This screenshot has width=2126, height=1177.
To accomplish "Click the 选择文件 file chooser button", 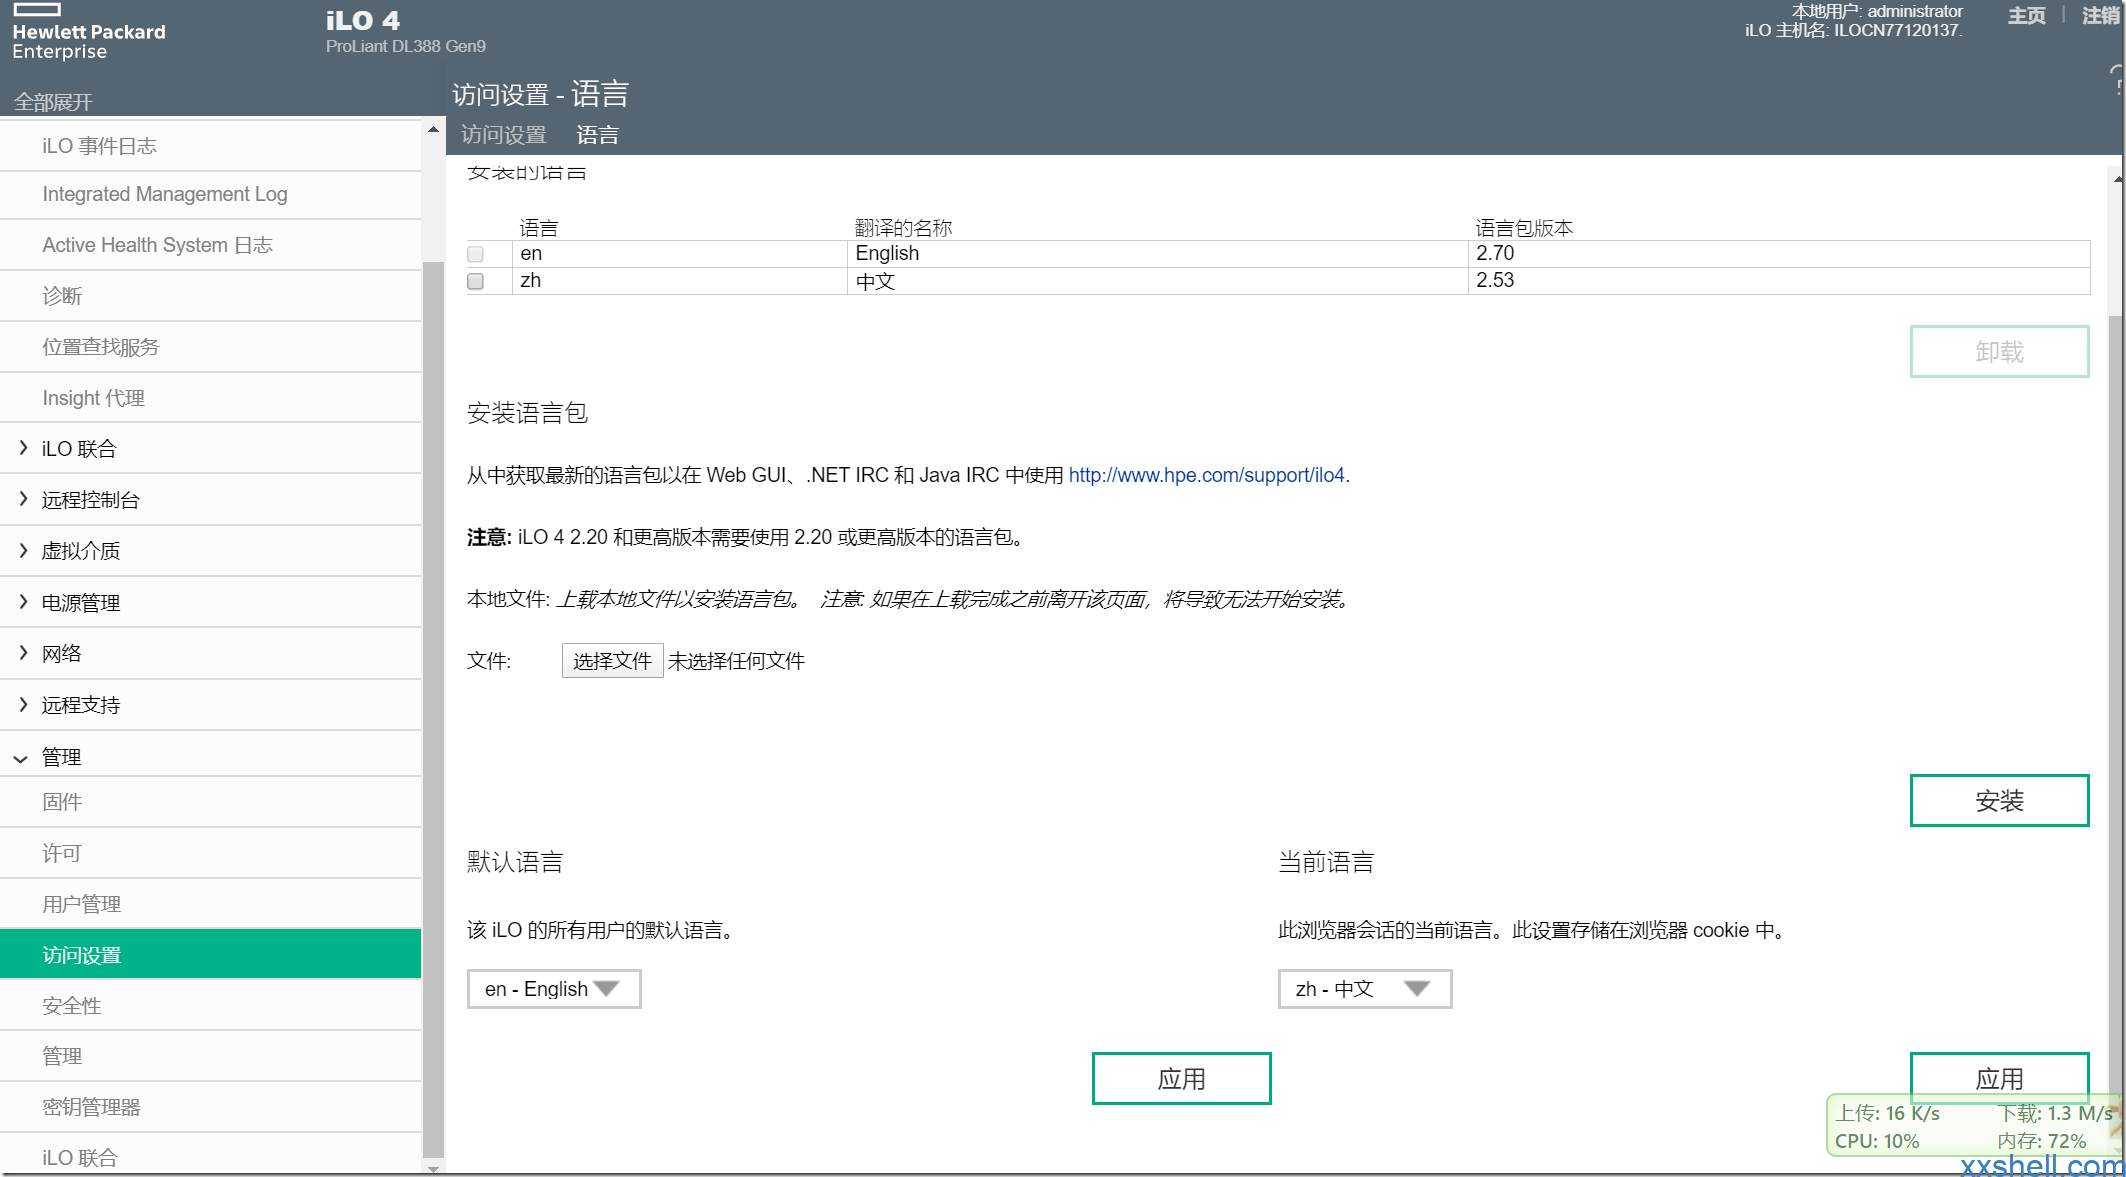I will click(612, 661).
